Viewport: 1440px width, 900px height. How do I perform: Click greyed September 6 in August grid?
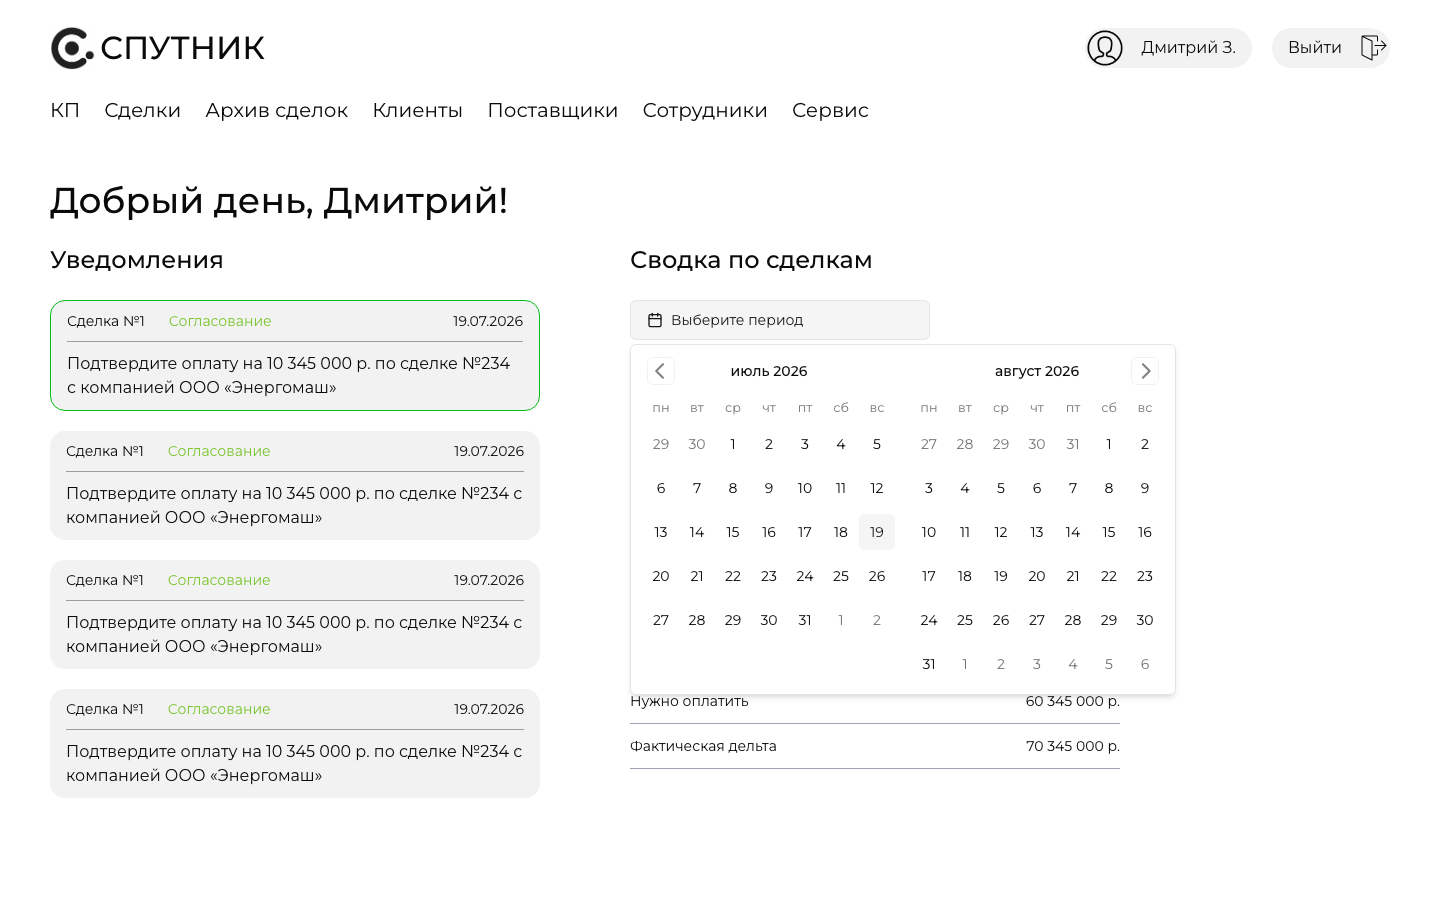click(x=1145, y=664)
